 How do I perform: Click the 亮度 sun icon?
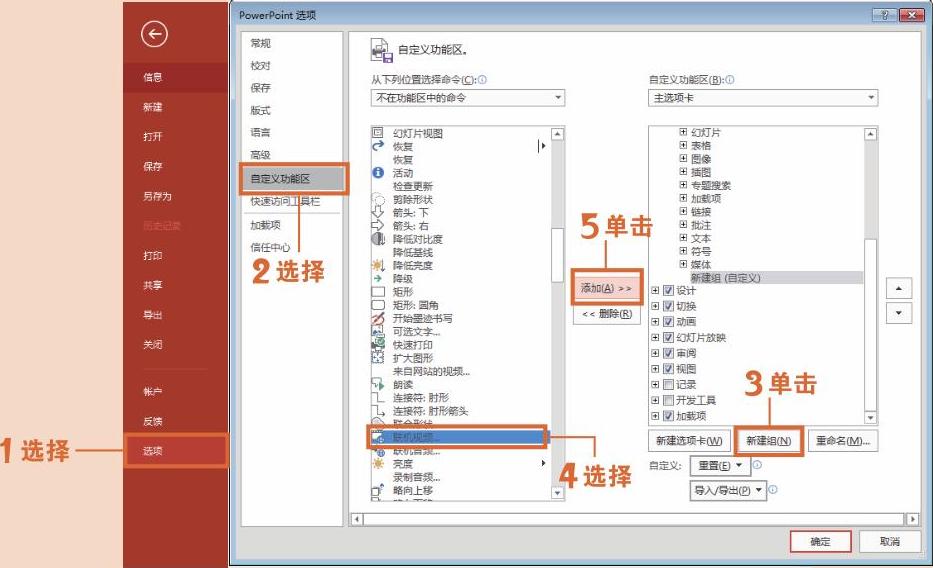pyautogui.click(x=378, y=463)
